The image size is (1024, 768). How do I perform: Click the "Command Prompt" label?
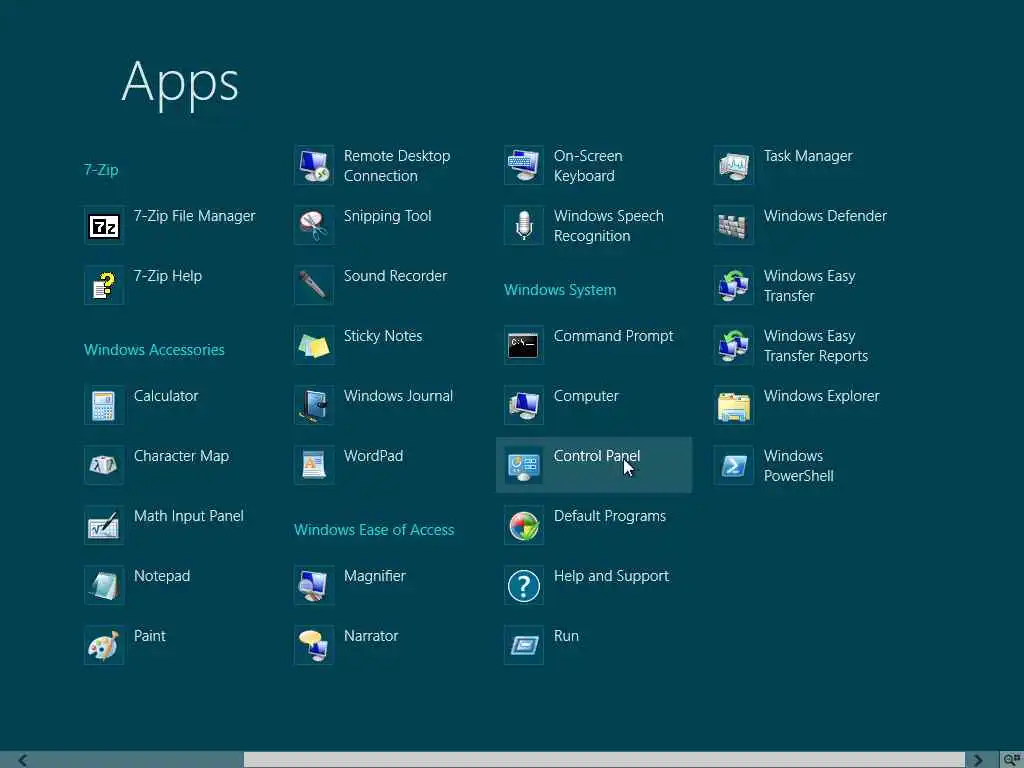(613, 336)
